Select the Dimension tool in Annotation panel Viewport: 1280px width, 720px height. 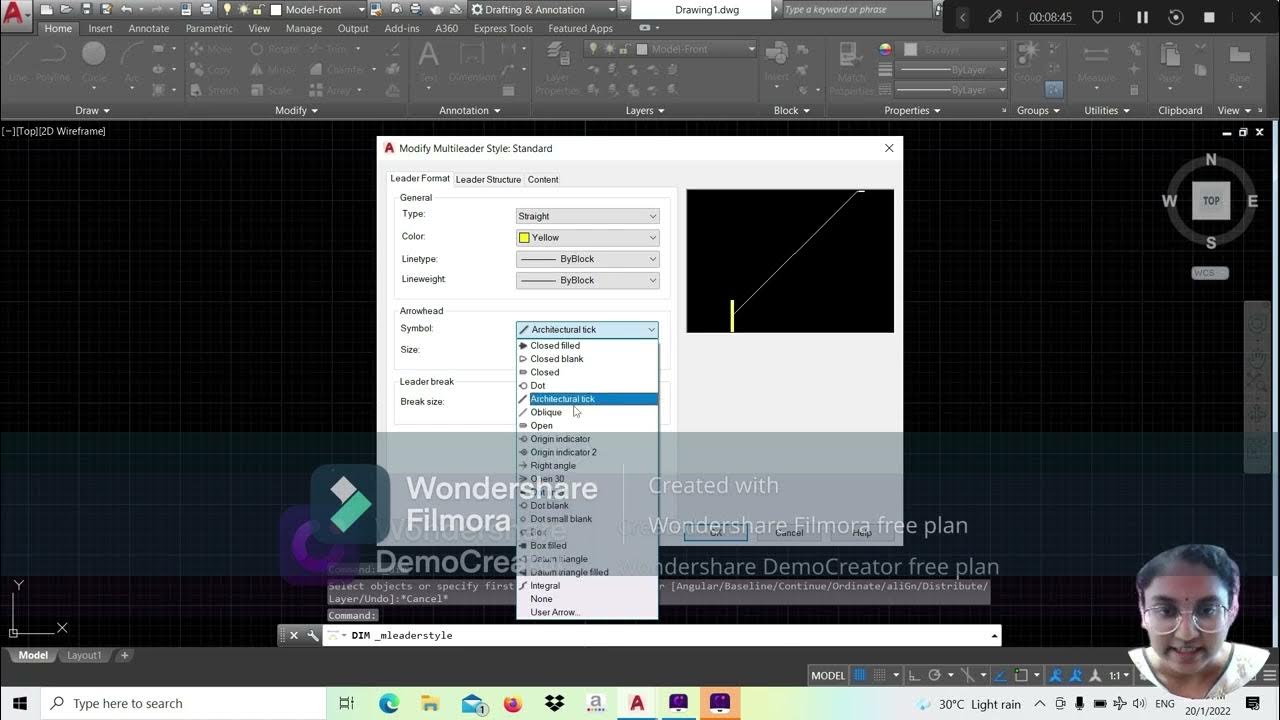point(472,62)
